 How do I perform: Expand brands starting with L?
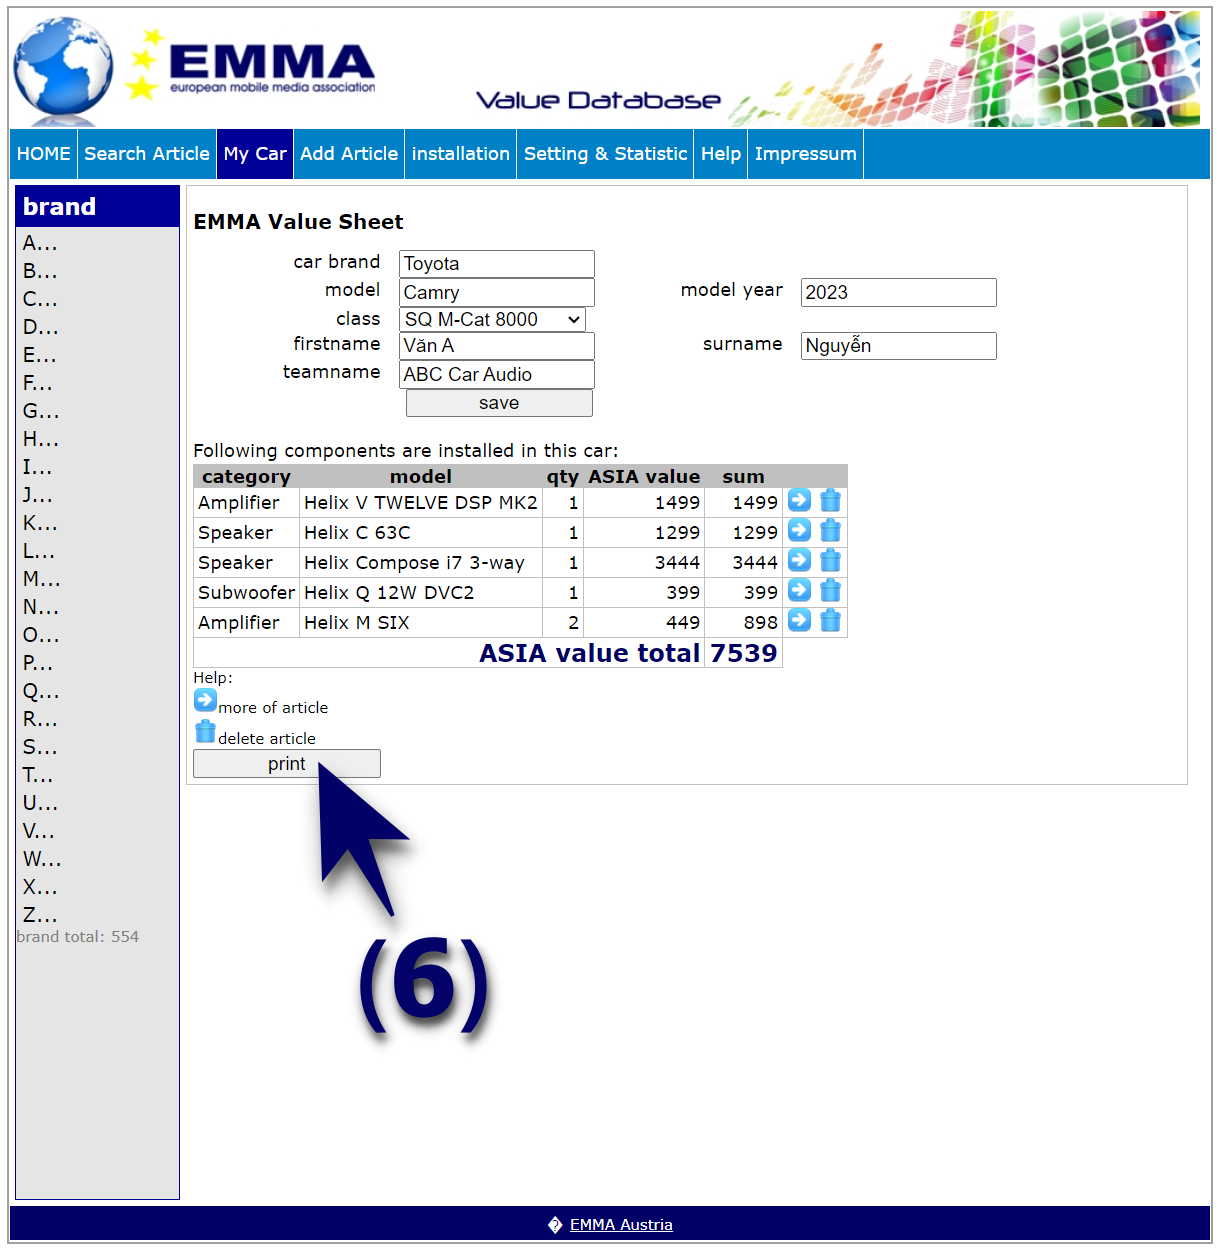click(x=39, y=551)
